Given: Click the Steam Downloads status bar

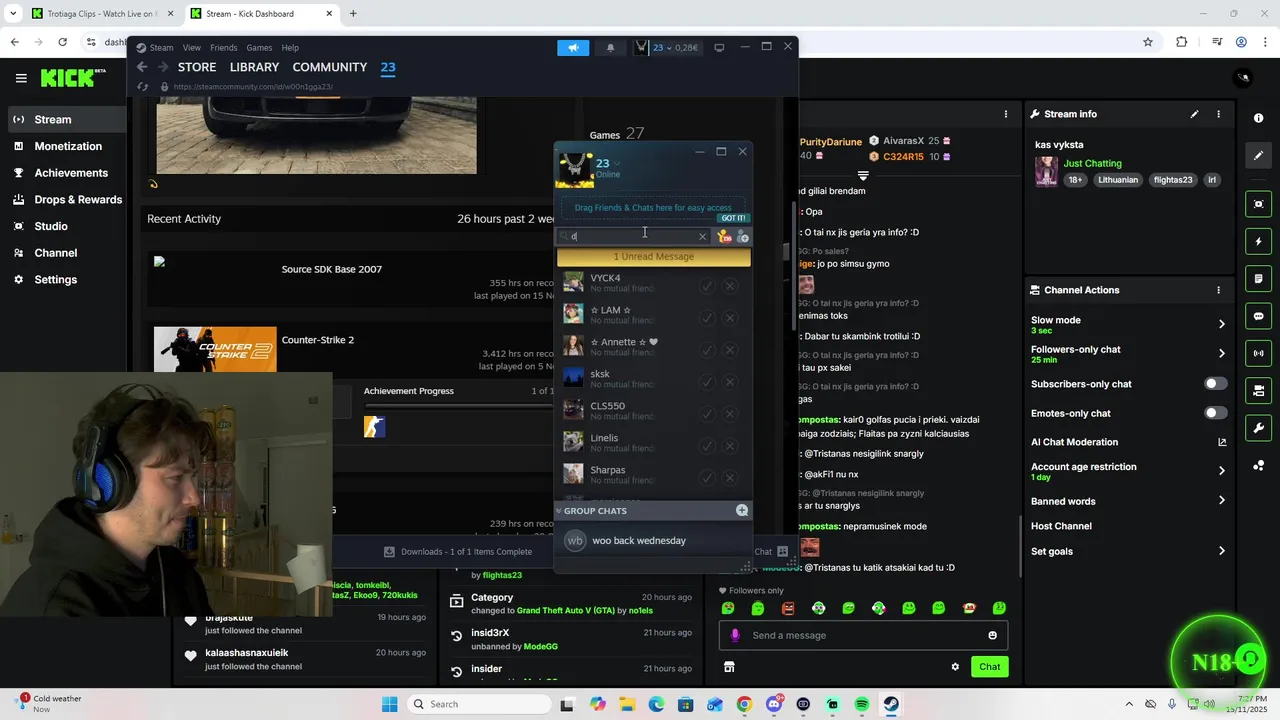Looking at the screenshot, I should pyautogui.click(x=458, y=551).
